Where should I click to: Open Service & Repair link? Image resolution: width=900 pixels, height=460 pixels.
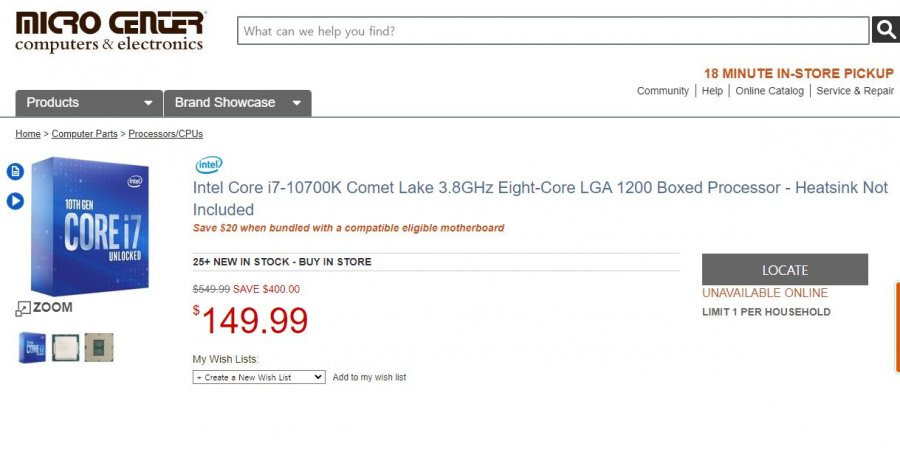(x=855, y=91)
